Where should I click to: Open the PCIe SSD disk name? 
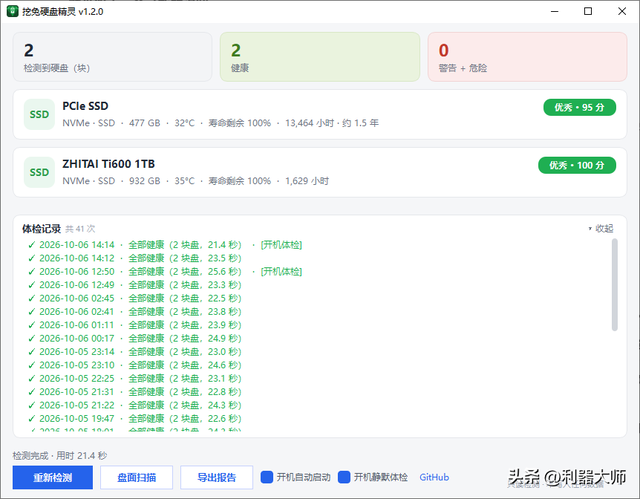coord(85,106)
